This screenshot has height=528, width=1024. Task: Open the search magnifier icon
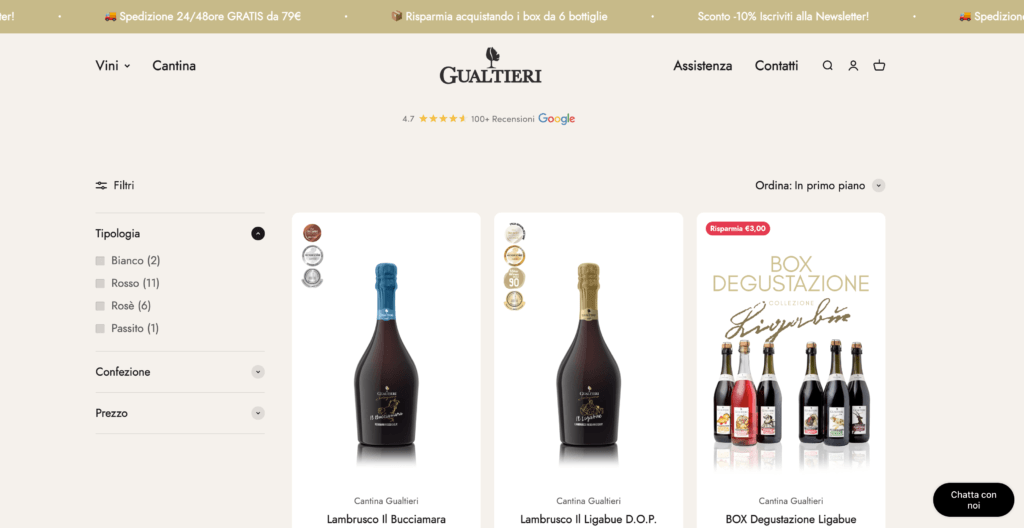click(827, 65)
